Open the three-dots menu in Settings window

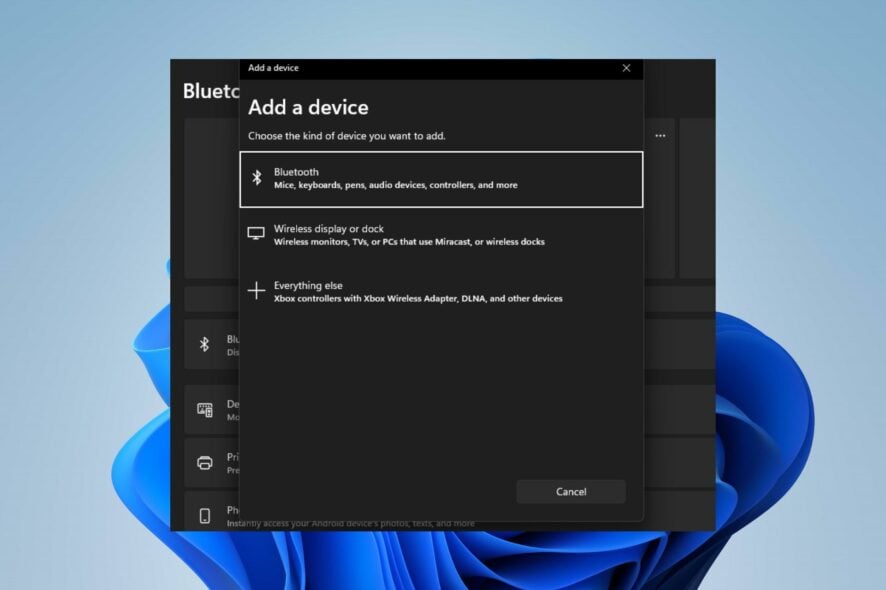tap(660, 136)
